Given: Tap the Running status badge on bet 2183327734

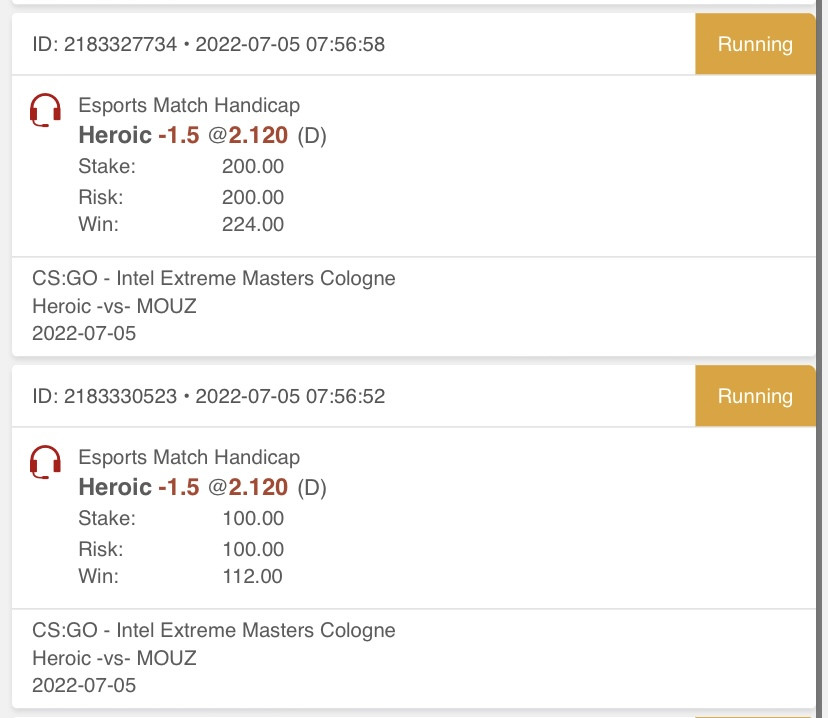Looking at the screenshot, I should pos(755,44).
